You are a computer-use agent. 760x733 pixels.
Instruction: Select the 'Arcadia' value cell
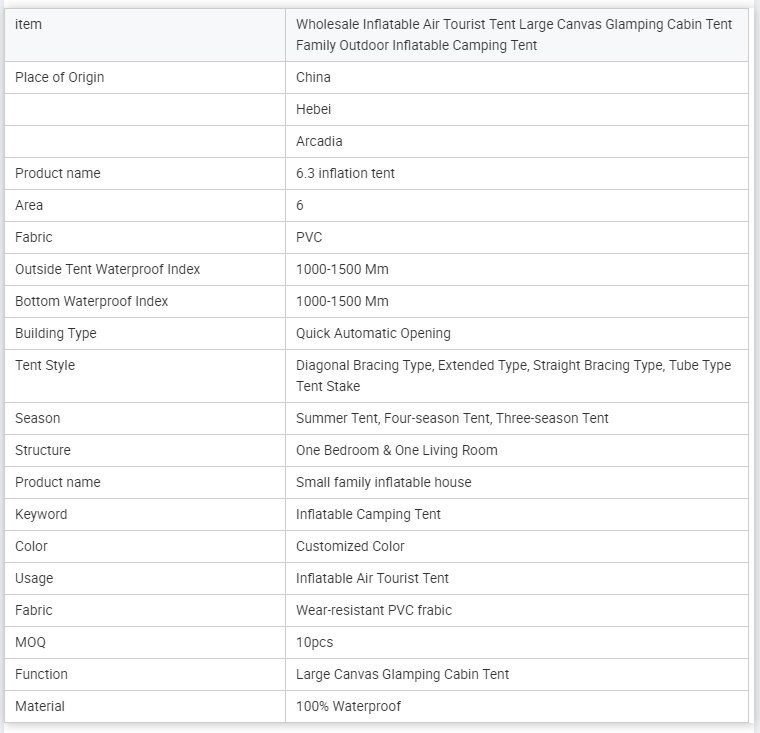coord(319,141)
